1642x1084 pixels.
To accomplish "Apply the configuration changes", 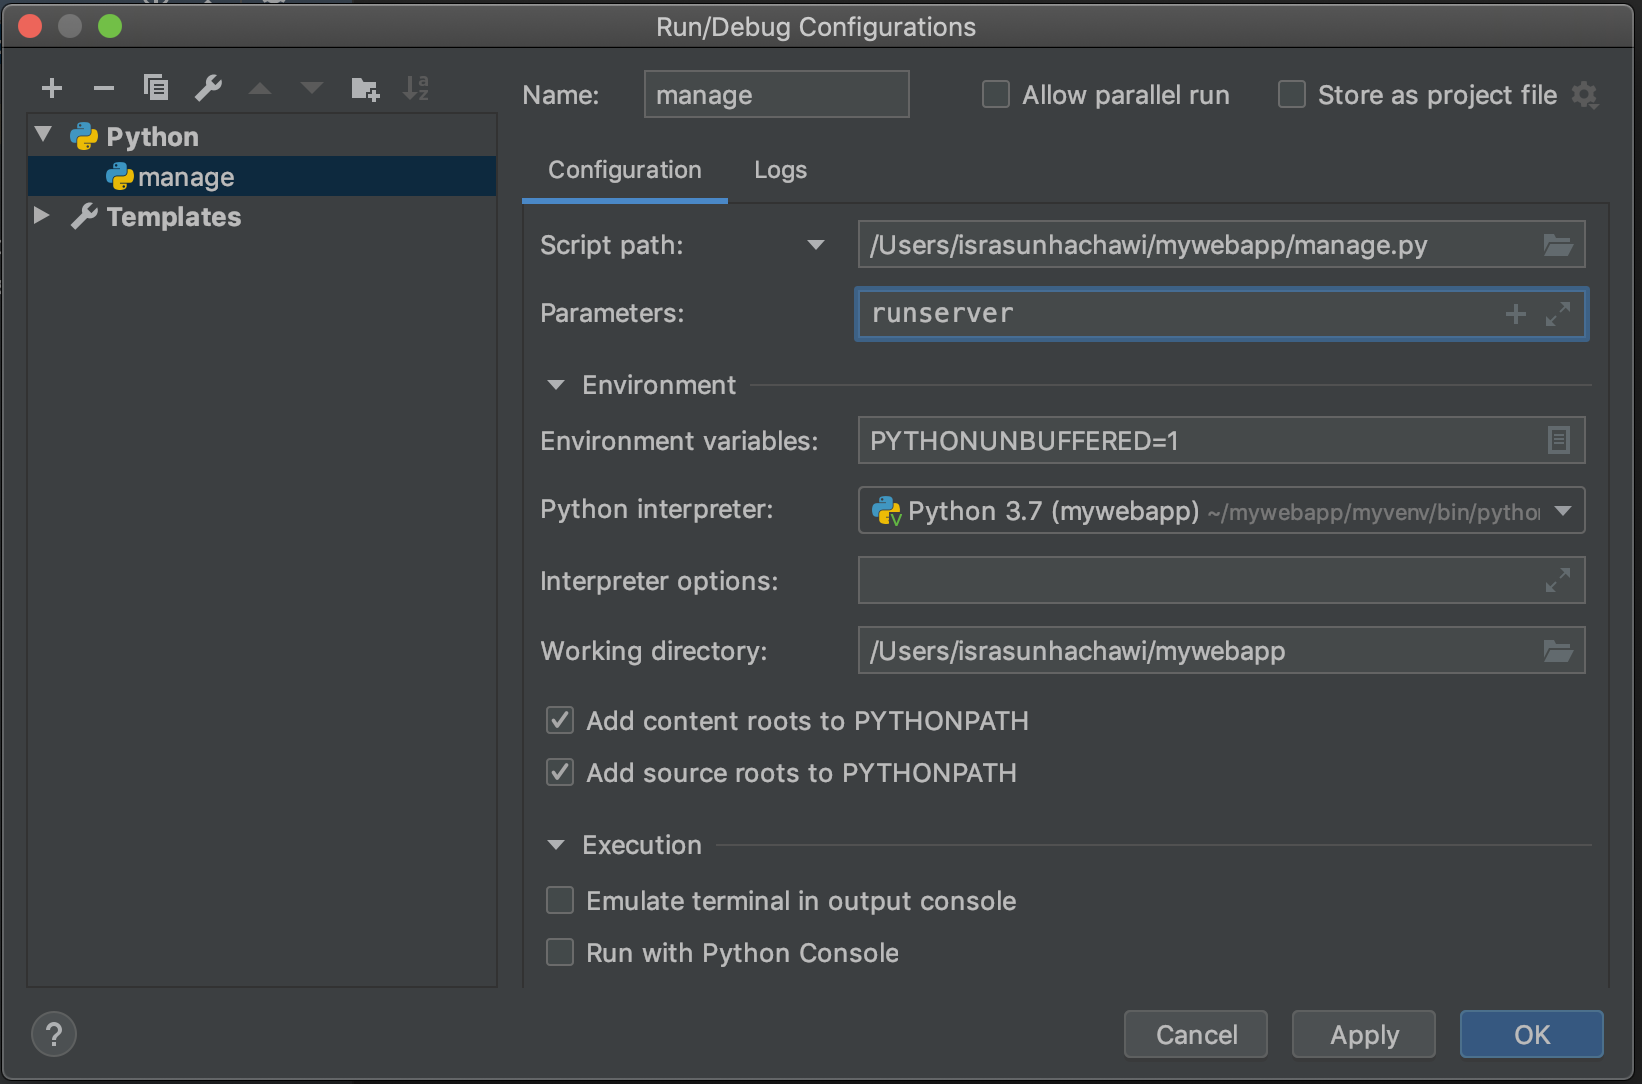I will pos(1363,1034).
